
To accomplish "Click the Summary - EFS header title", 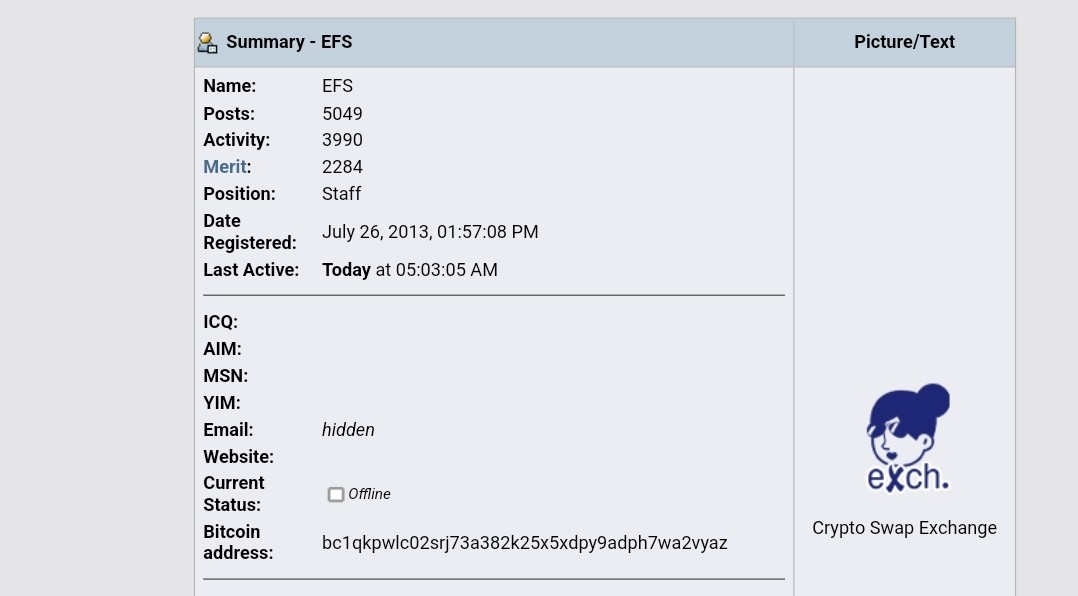I will click(289, 42).
